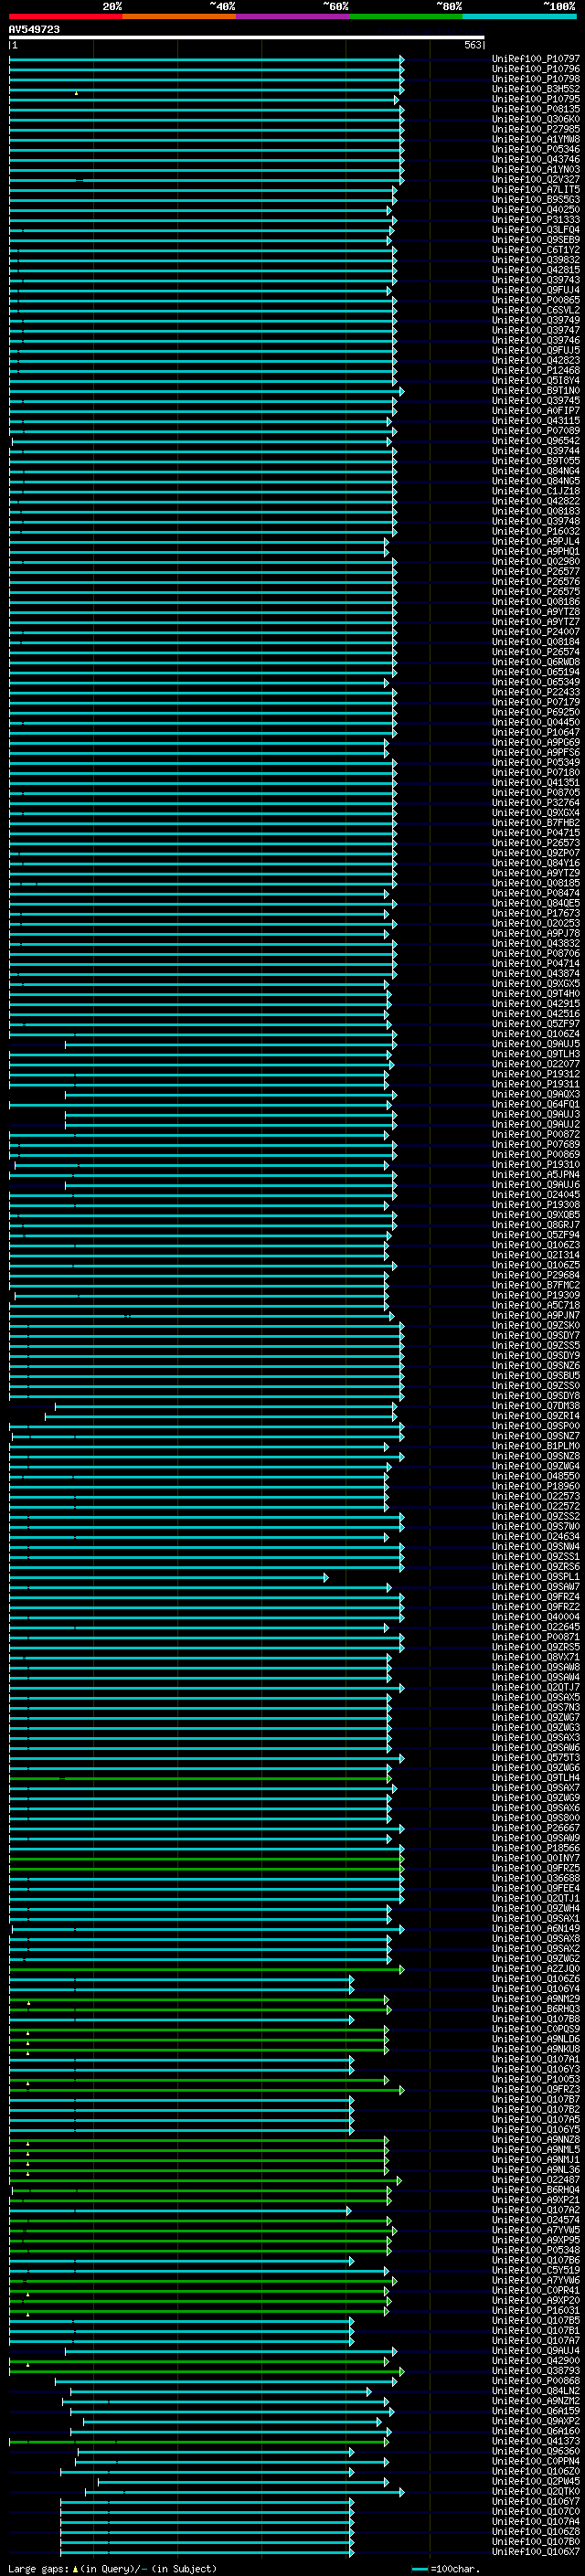
Task: Open hit UniRef100_B6RHQ3
Action: [x=535, y=2008]
